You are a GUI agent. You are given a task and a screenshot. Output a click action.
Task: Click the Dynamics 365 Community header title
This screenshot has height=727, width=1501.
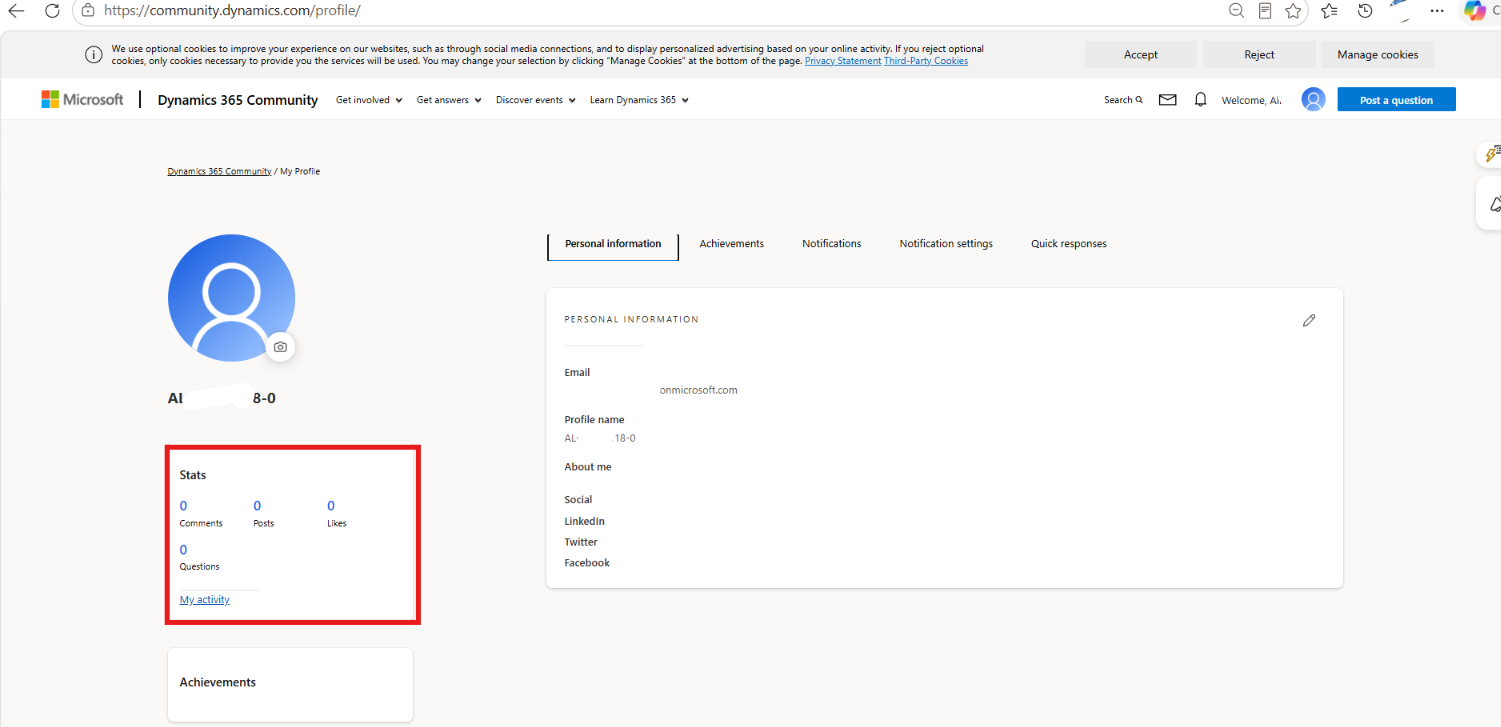[238, 100]
